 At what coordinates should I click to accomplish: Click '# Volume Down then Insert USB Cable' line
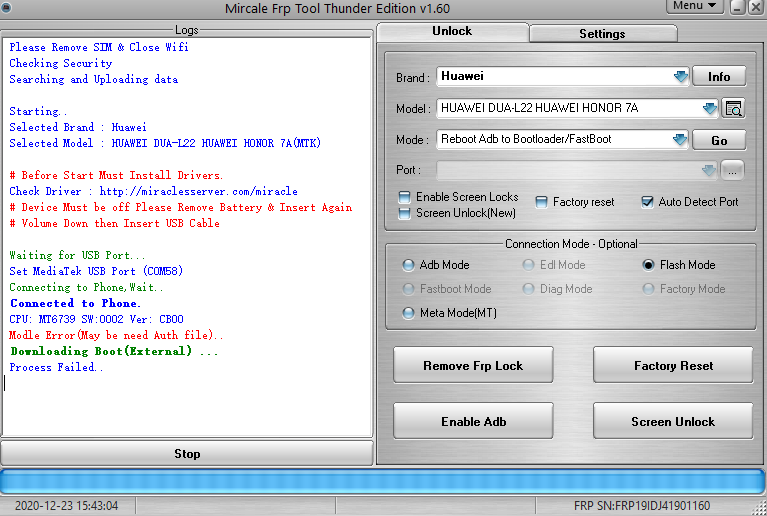114,224
